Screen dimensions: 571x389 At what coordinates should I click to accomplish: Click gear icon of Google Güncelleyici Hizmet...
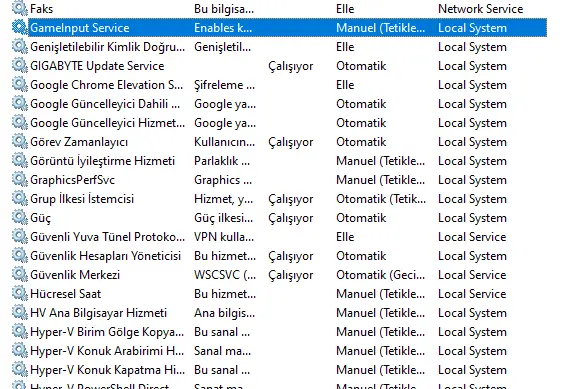(x=19, y=122)
